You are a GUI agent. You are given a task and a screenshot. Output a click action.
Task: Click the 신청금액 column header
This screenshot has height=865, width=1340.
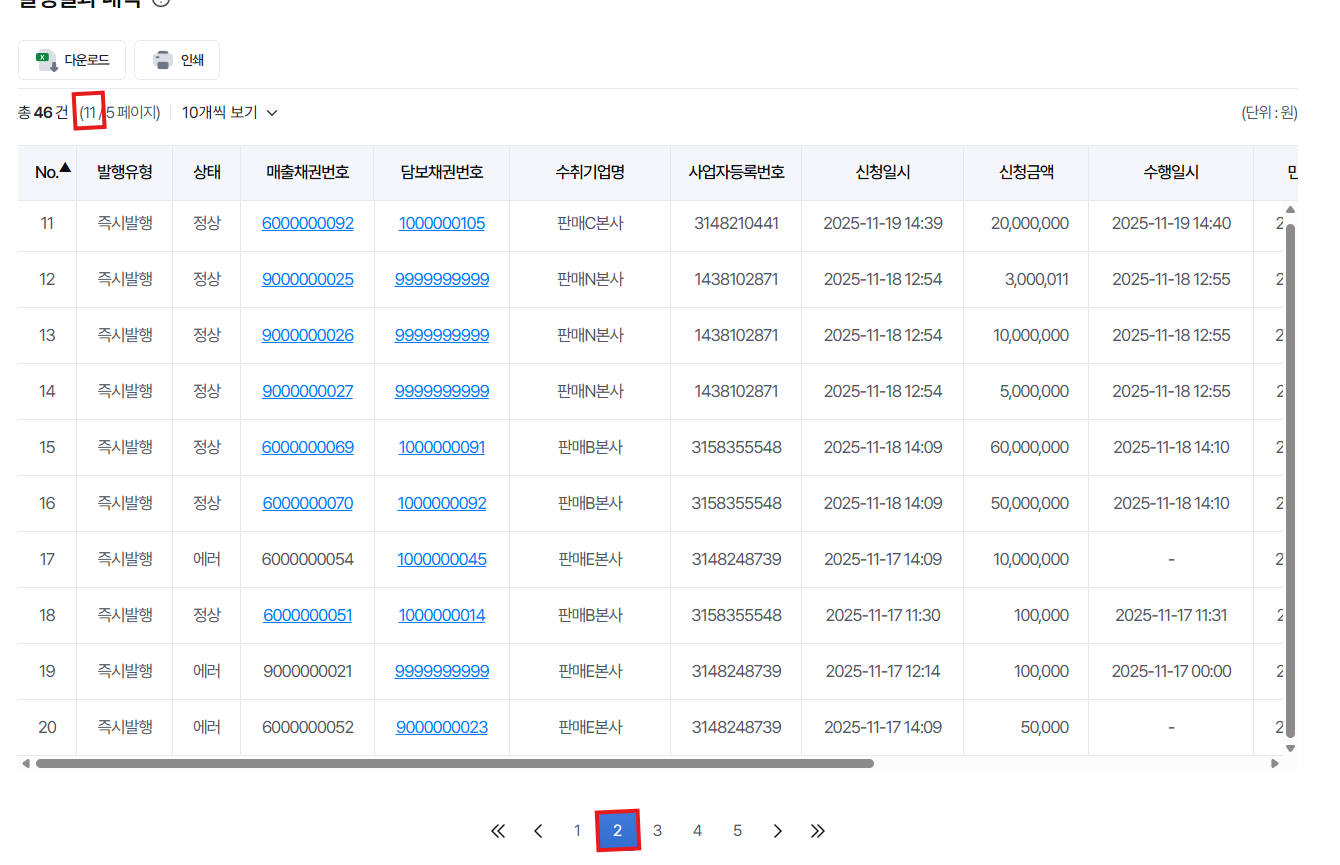pyautogui.click(x=1026, y=173)
